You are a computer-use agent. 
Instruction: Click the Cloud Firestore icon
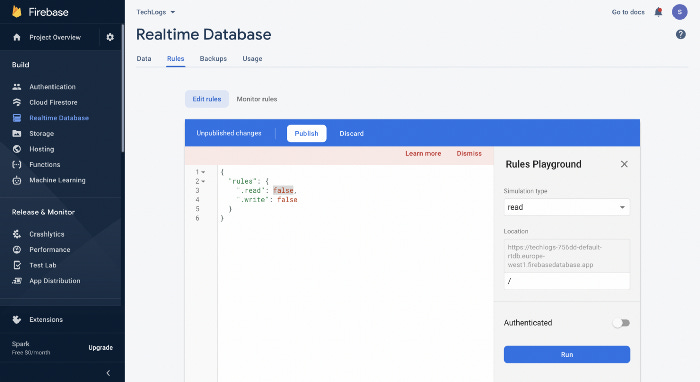[x=17, y=102]
